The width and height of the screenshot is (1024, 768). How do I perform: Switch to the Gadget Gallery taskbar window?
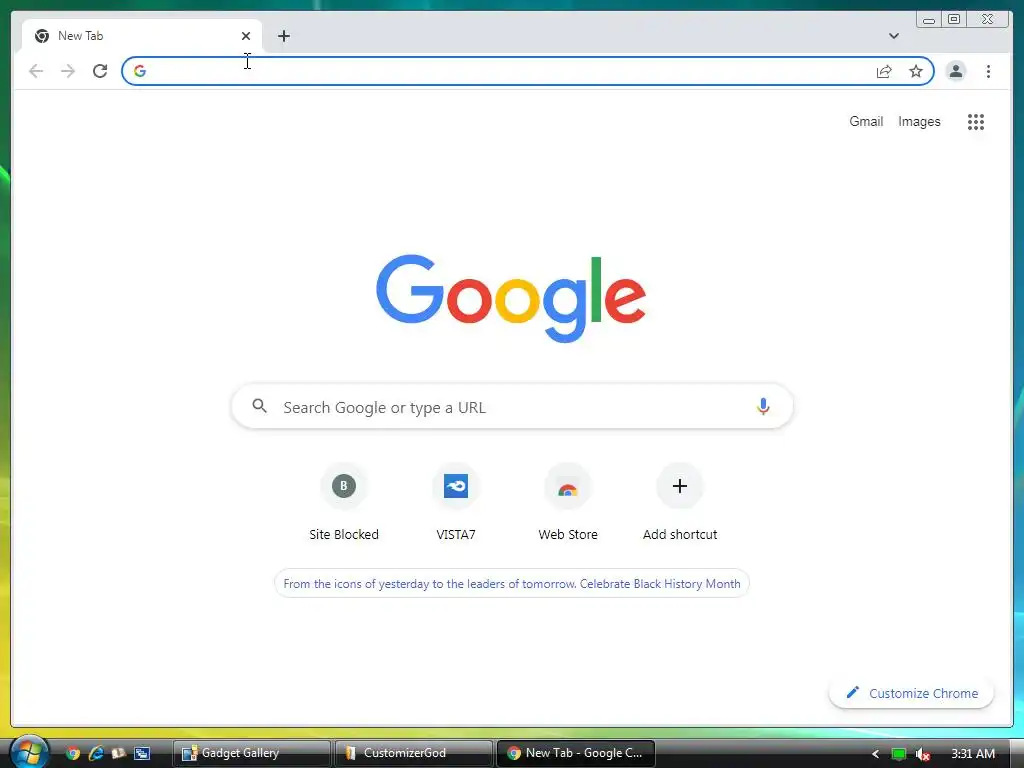click(x=251, y=753)
